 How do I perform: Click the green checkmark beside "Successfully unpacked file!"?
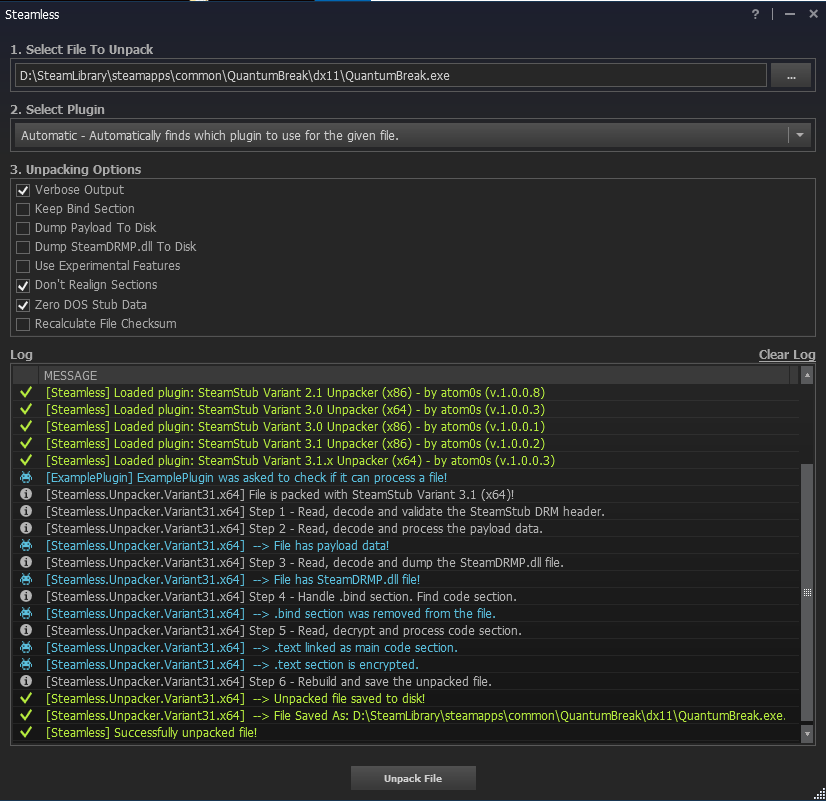point(25,732)
